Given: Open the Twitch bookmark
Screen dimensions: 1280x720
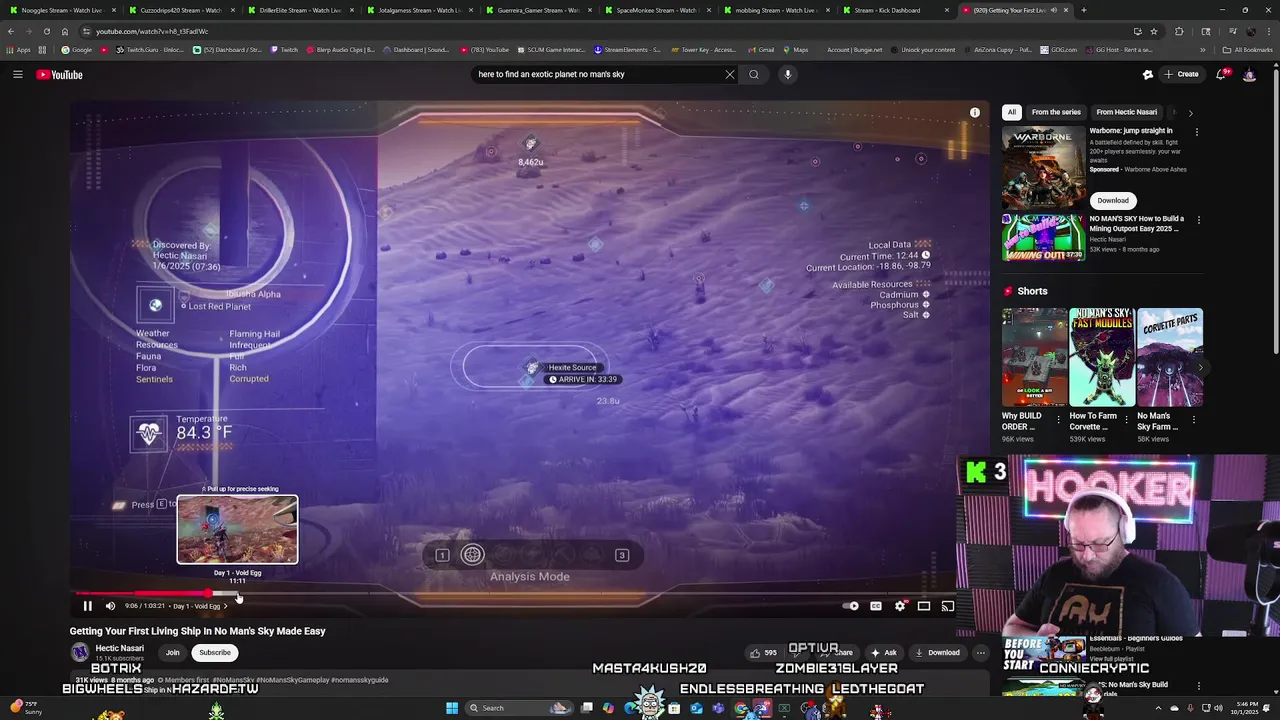Looking at the screenshot, I should 284,50.
